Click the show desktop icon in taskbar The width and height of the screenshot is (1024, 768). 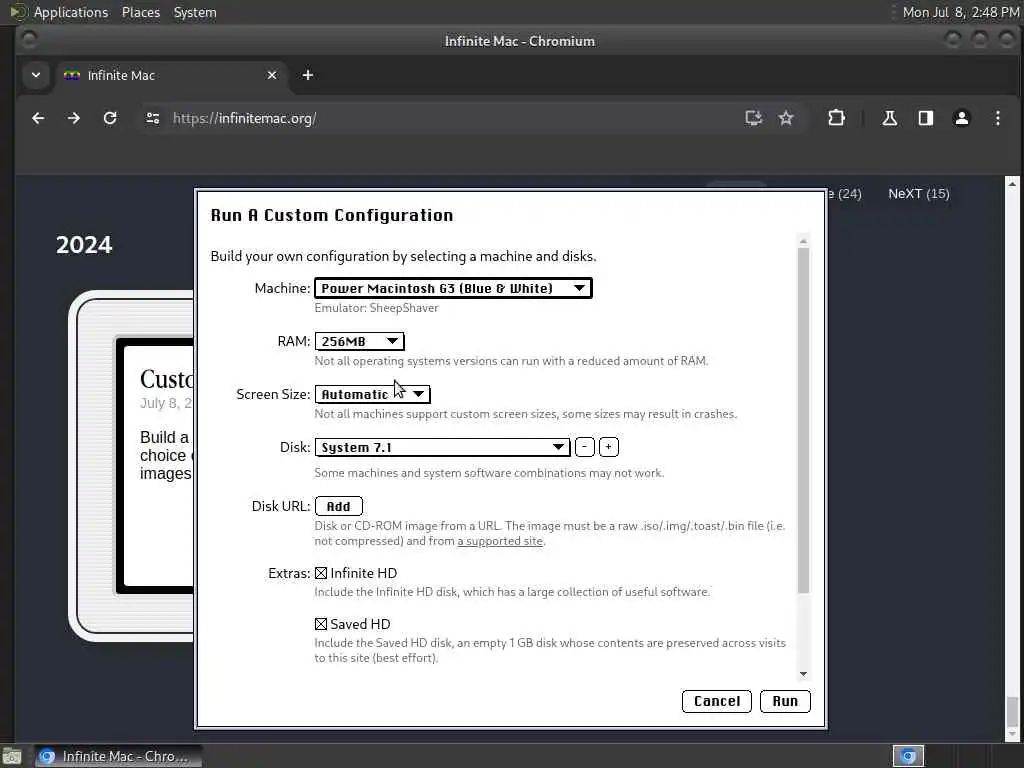click(x=11, y=756)
